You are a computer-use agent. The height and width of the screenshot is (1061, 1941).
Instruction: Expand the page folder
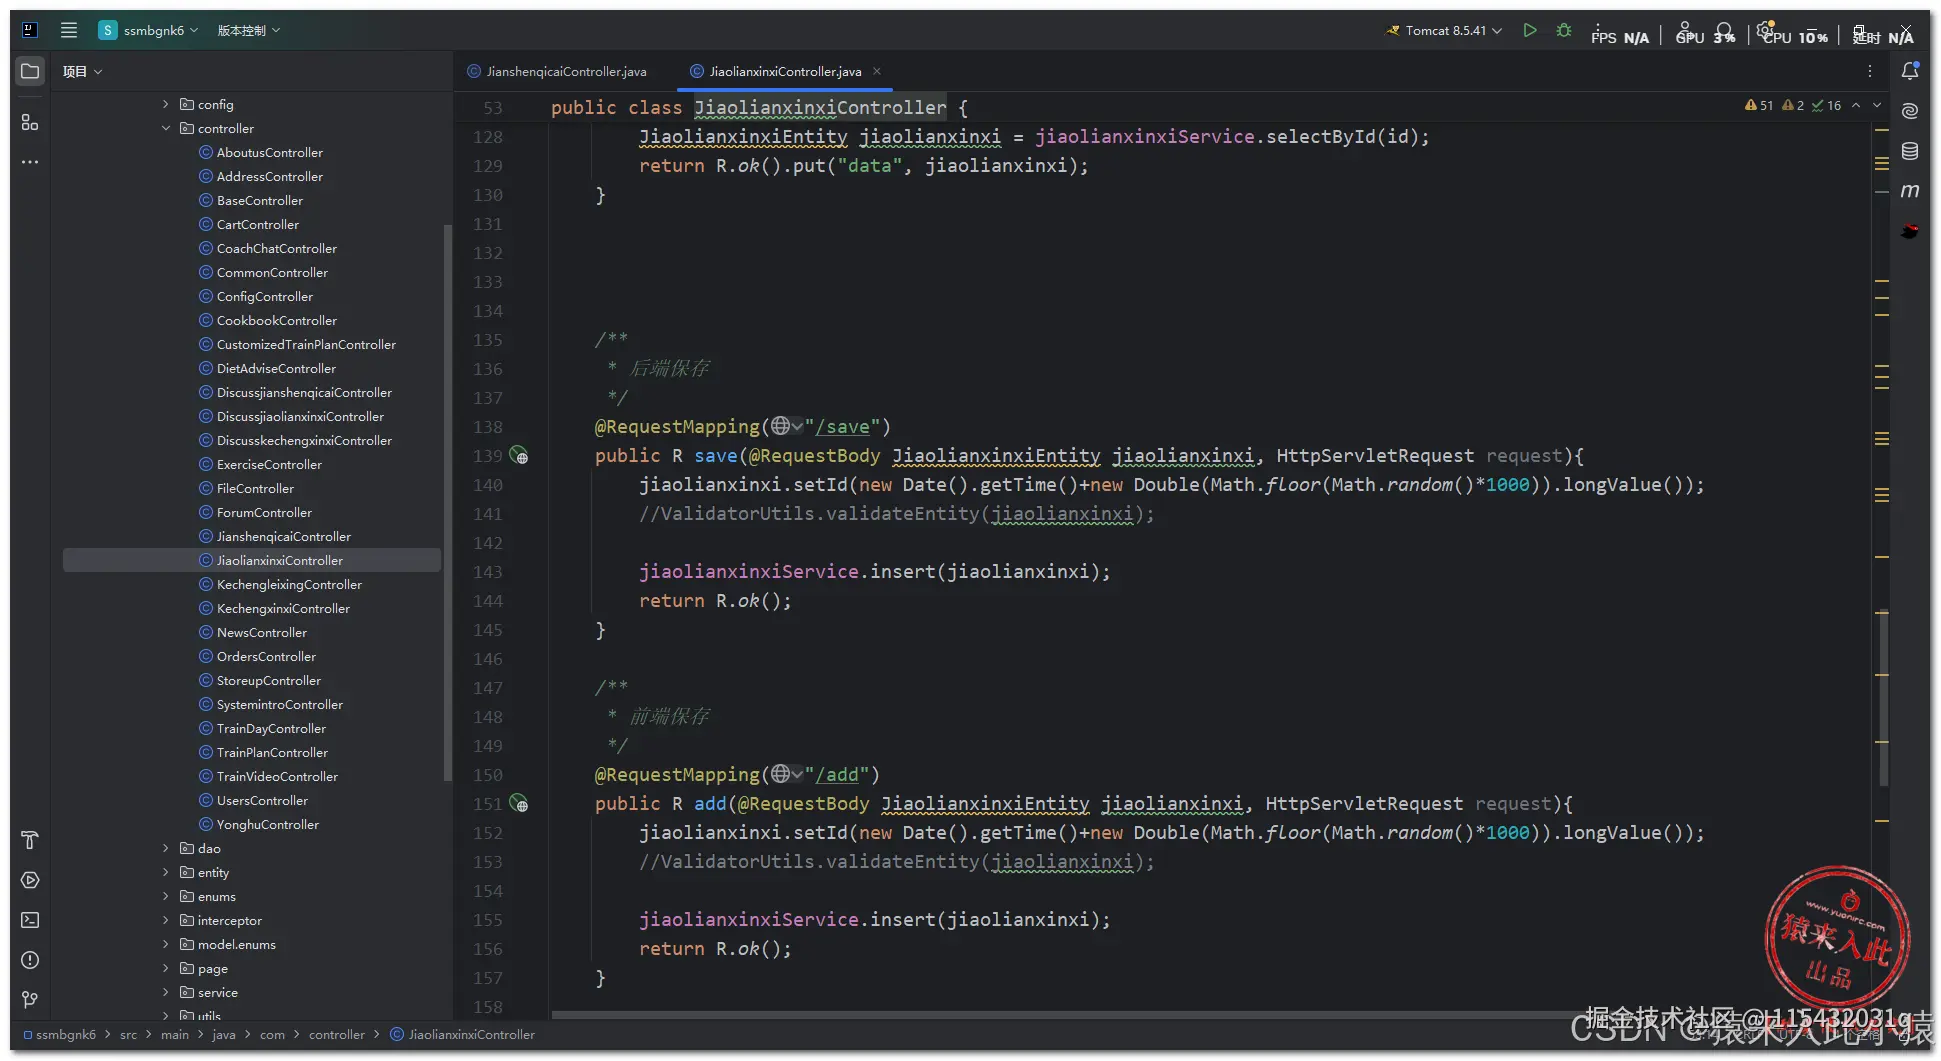(166, 968)
